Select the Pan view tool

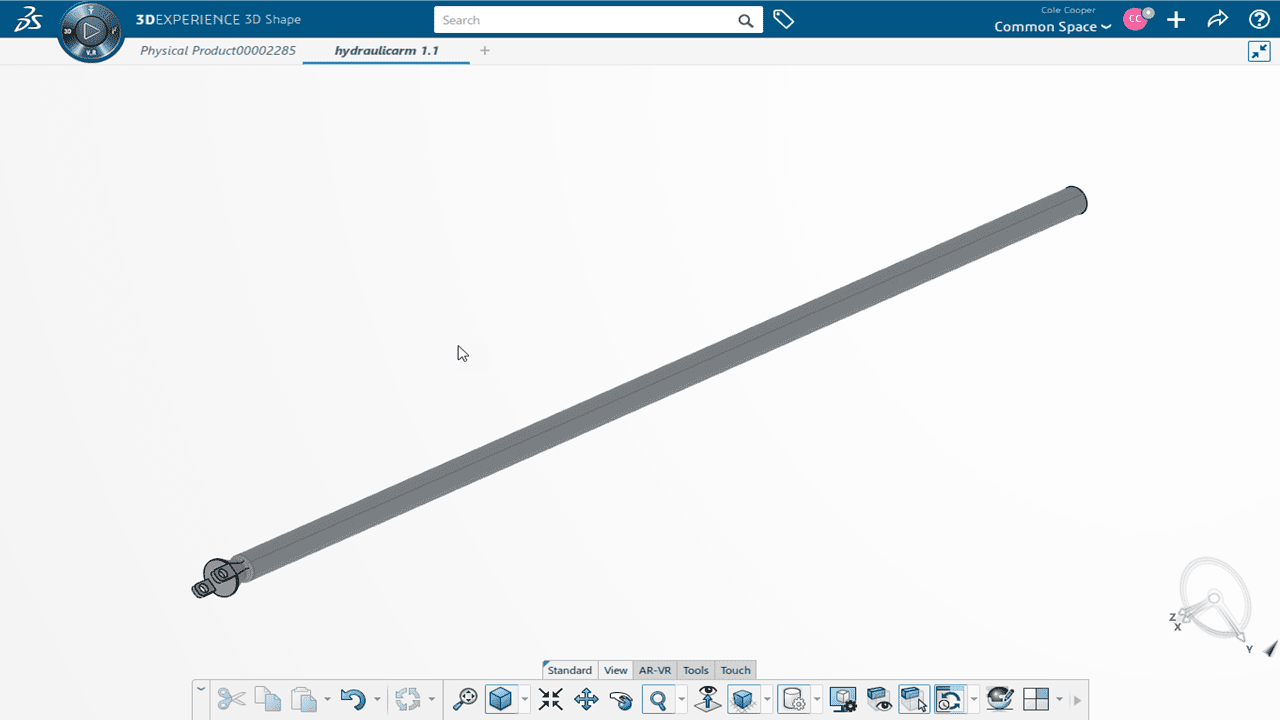point(586,699)
